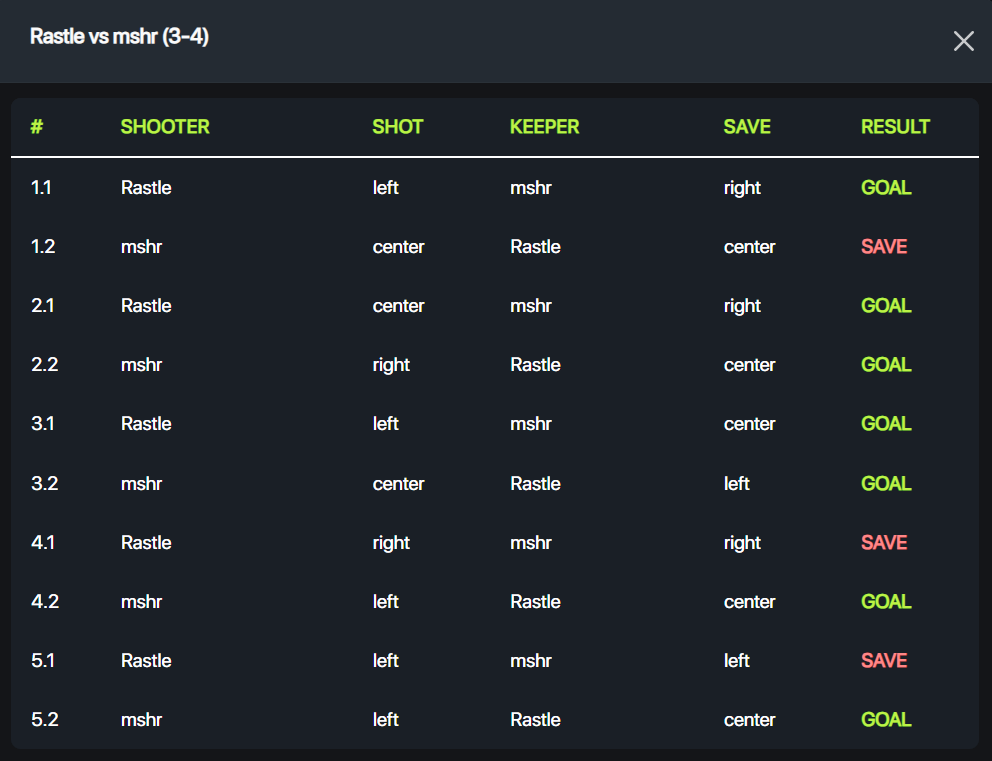Select the KEEPER column header
The width and height of the screenshot is (992, 761).
(x=544, y=127)
